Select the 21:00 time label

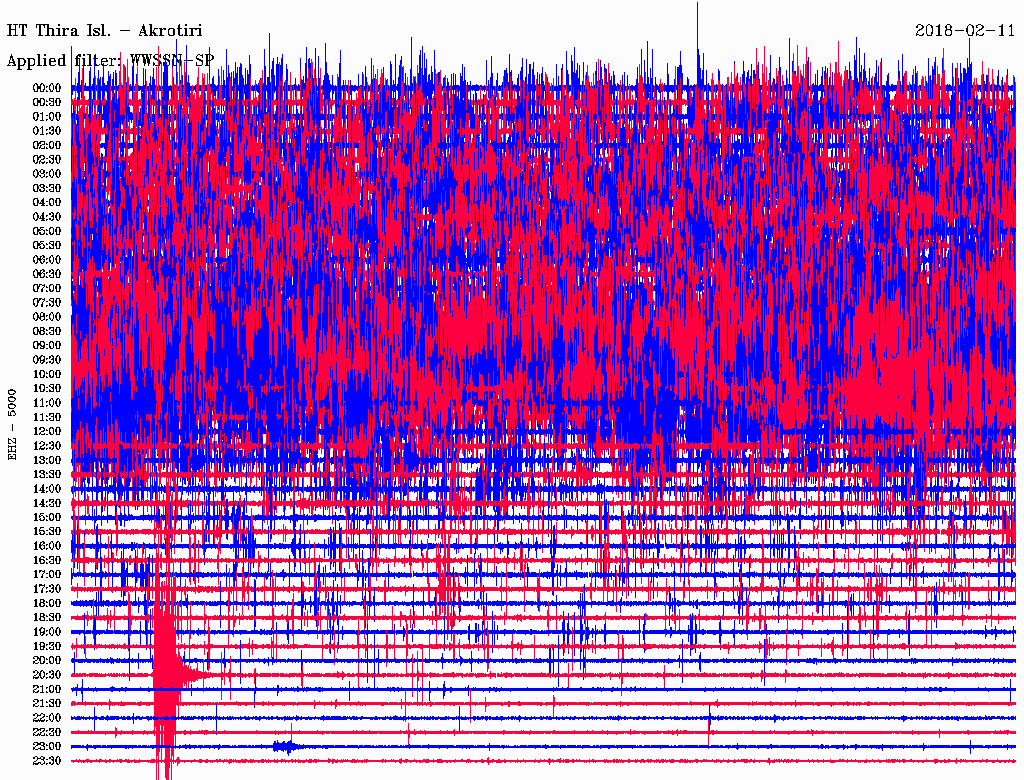point(47,689)
